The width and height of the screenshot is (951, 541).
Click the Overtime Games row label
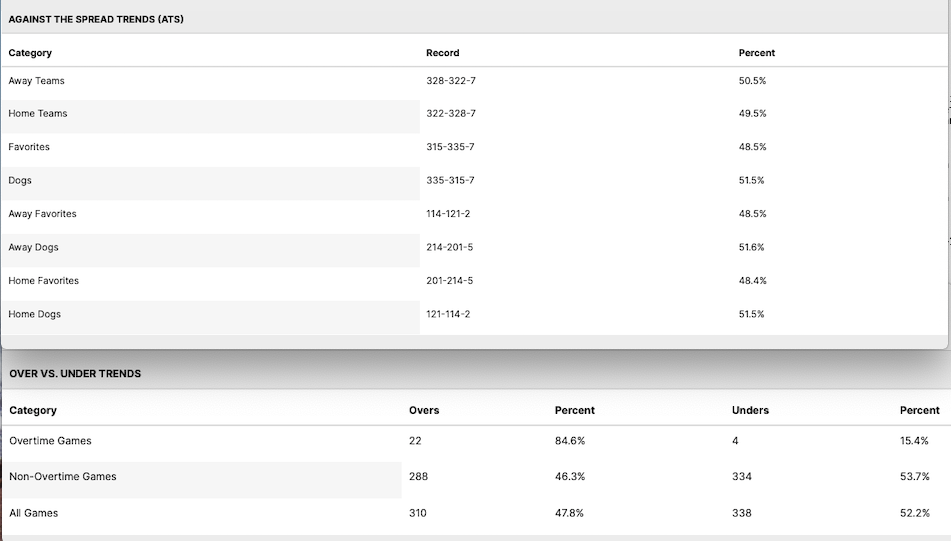click(x=50, y=441)
